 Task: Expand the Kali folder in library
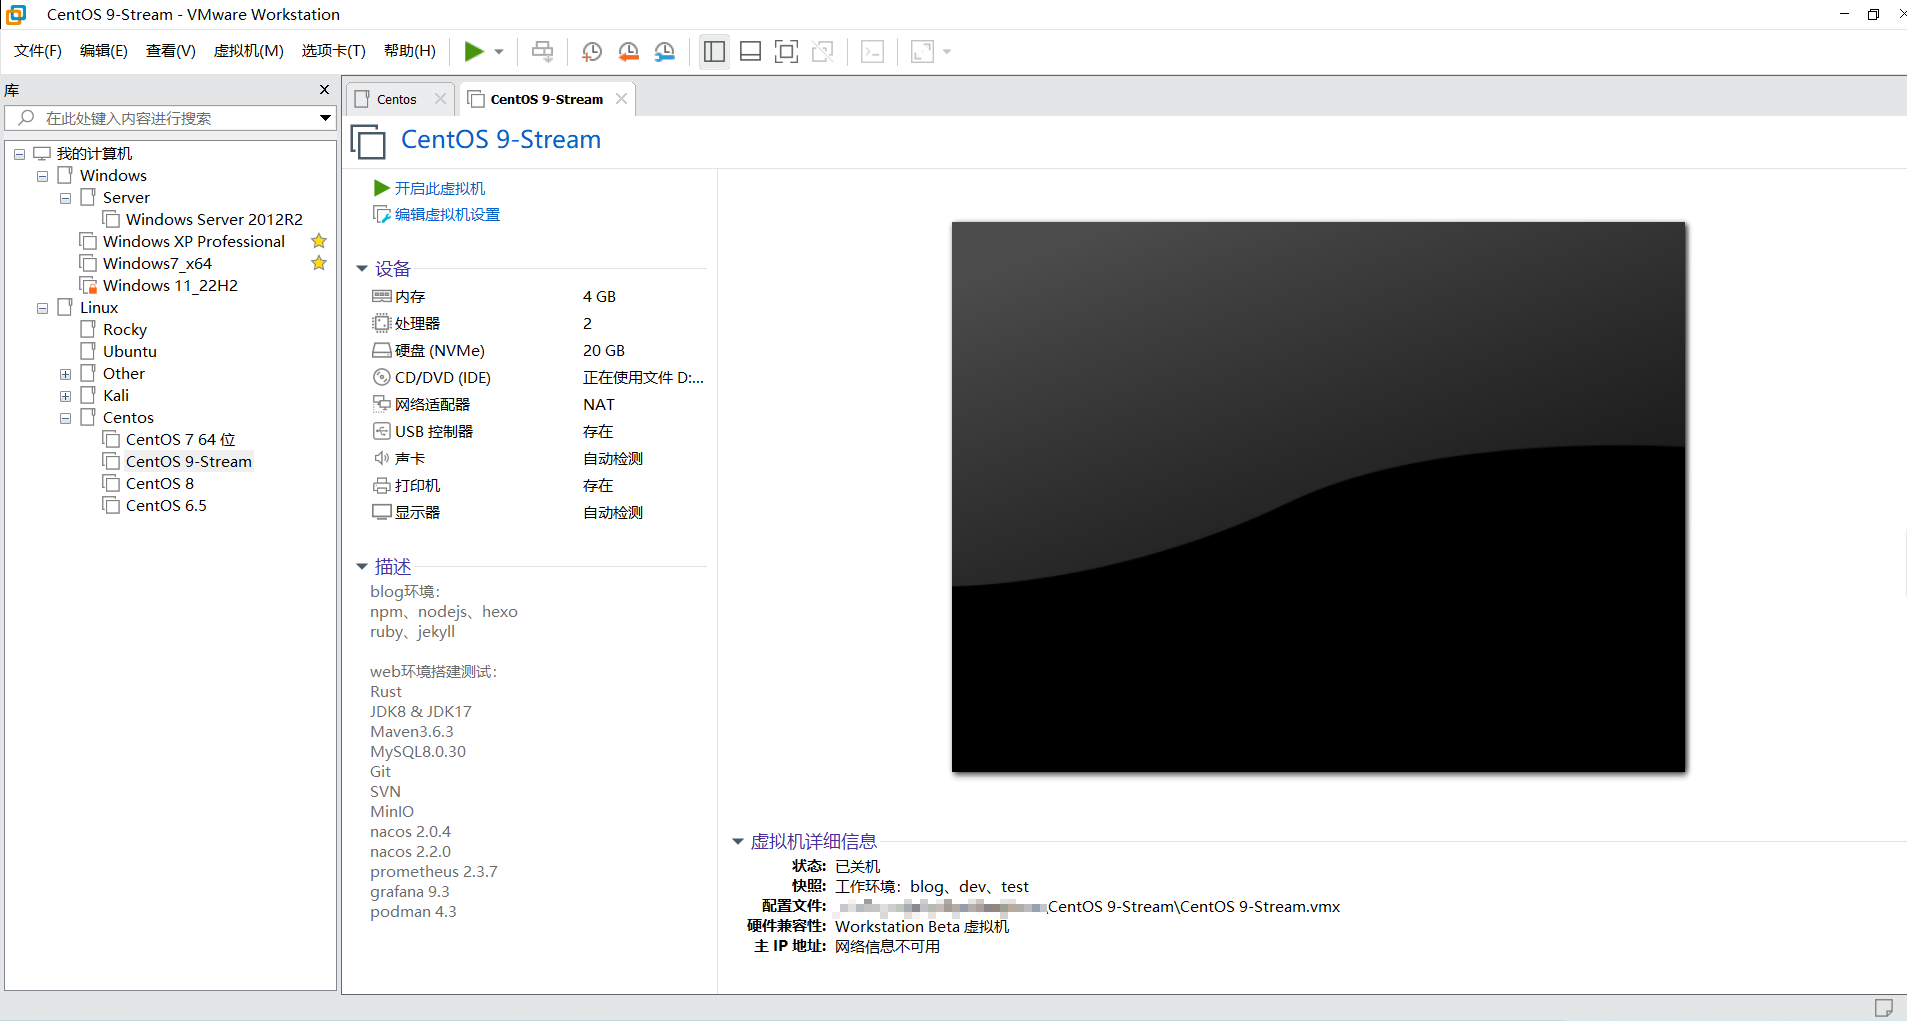[65, 396]
